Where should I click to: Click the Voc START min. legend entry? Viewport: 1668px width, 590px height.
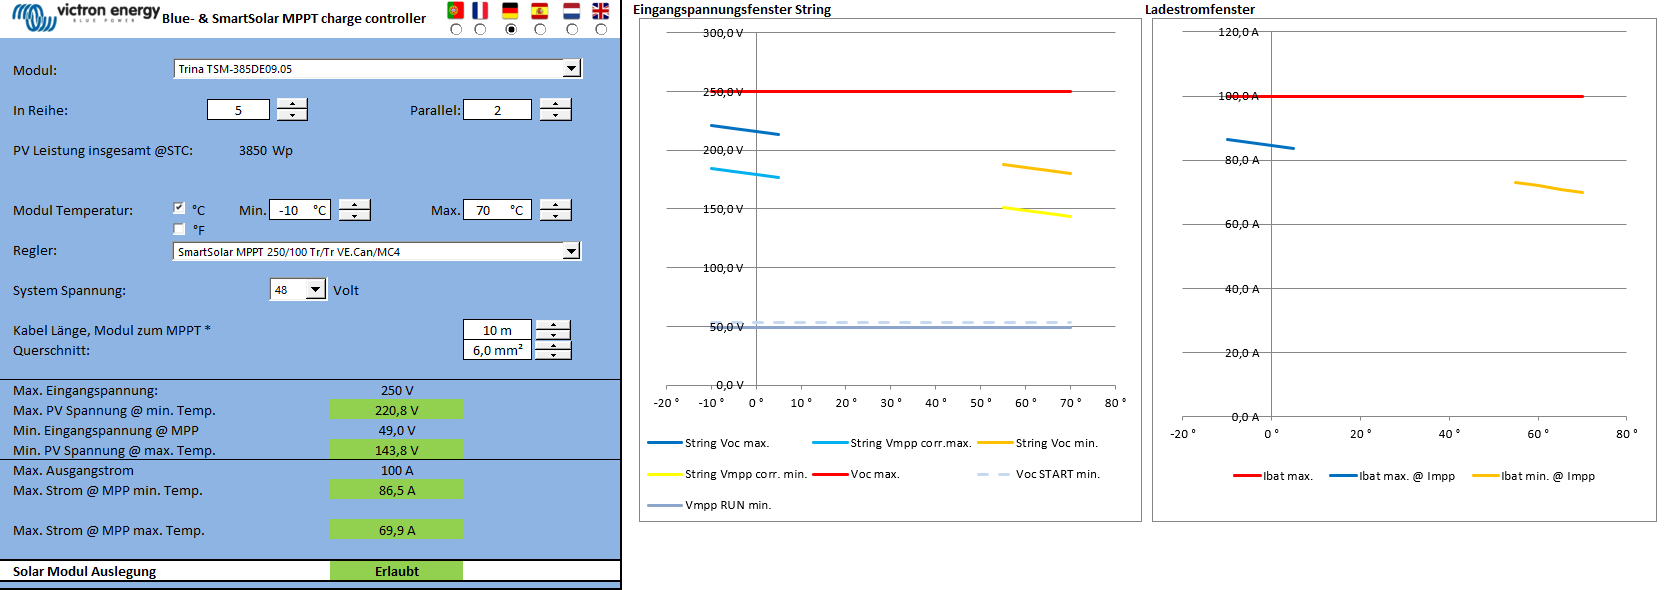[x=1038, y=474]
